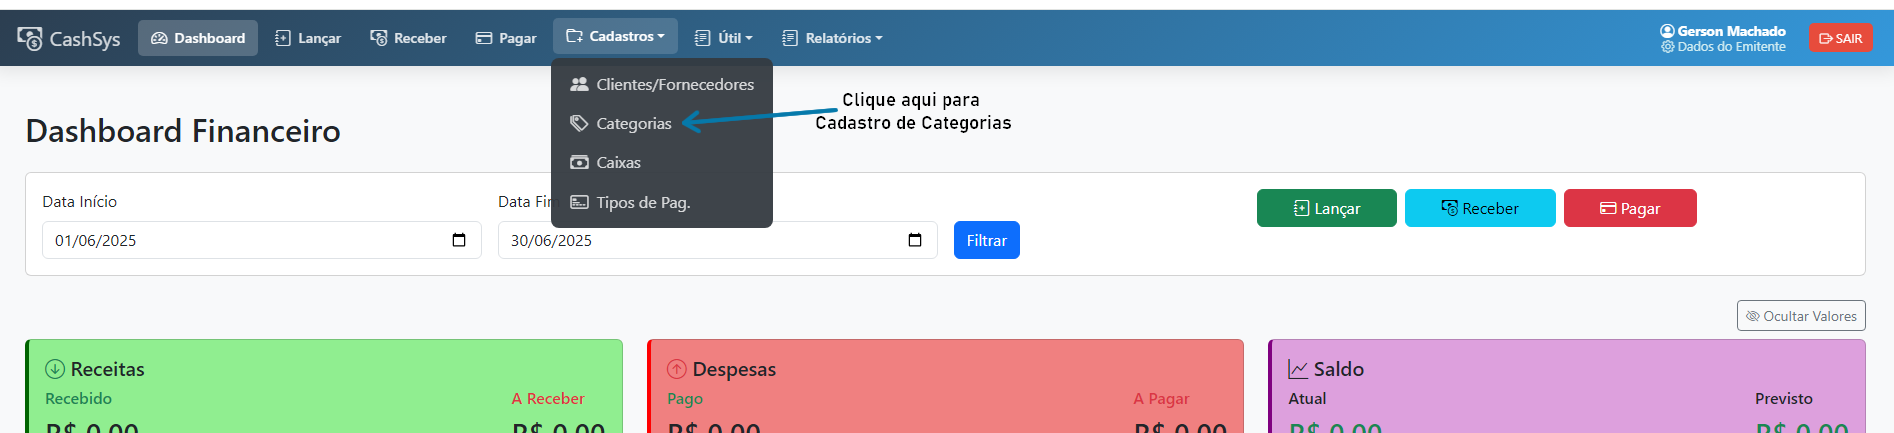Choose Tipos de Pag. menu entry
This screenshot has width=1894, height=433.
pyautogui.click(x=662, y=202)
